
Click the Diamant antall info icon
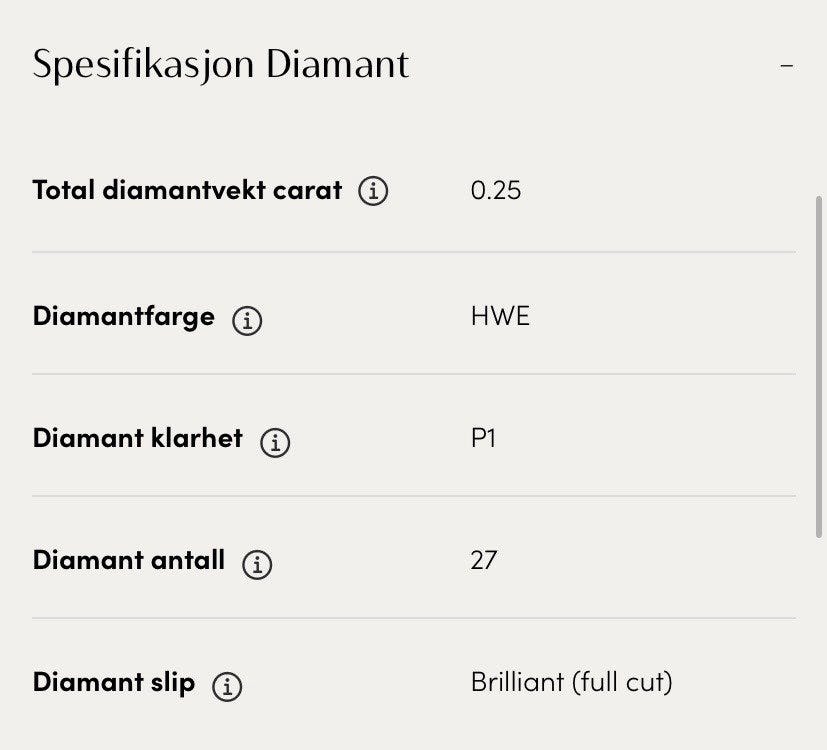(257, 564)
